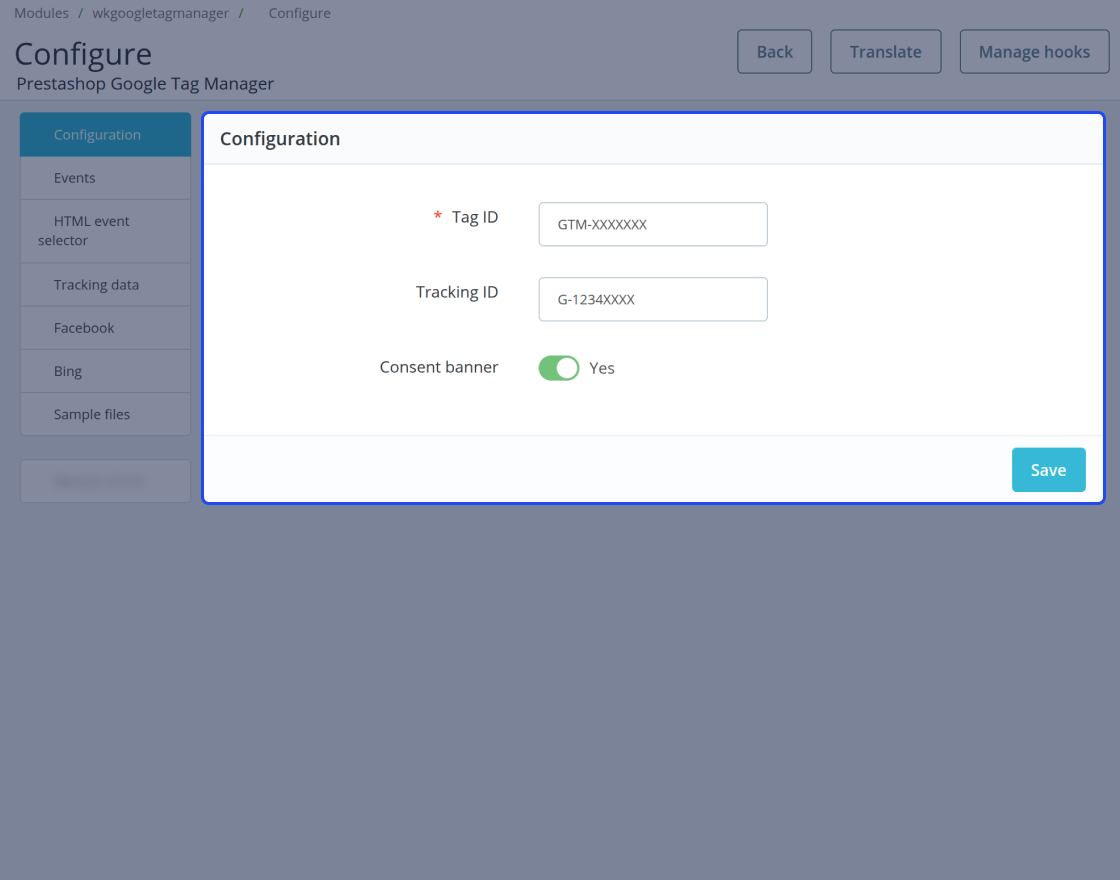Open wkgoogletagmanager breadcrumb link
The height and width of the screenshot is (880, 1120).
161,13
